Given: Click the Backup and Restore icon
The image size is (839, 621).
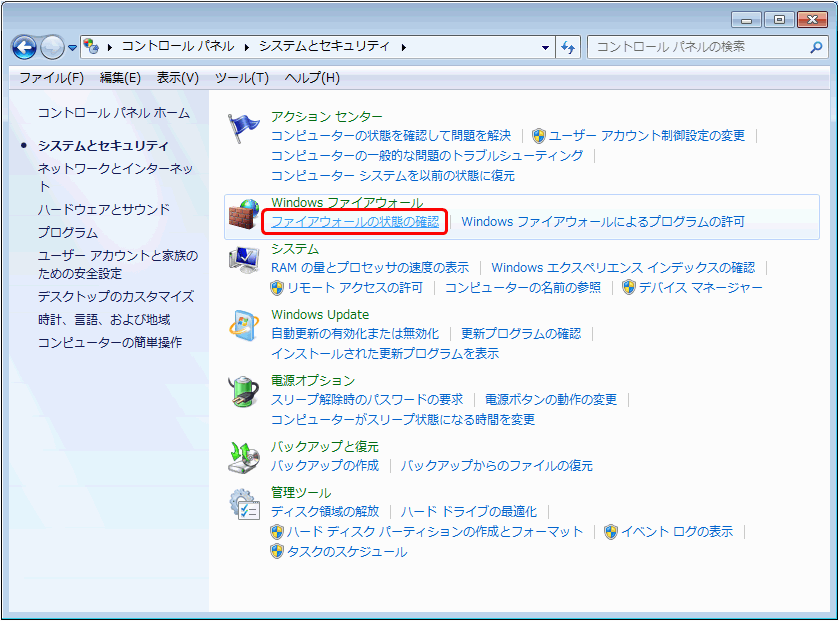Looking at the screenshot, I should (244, 457).
